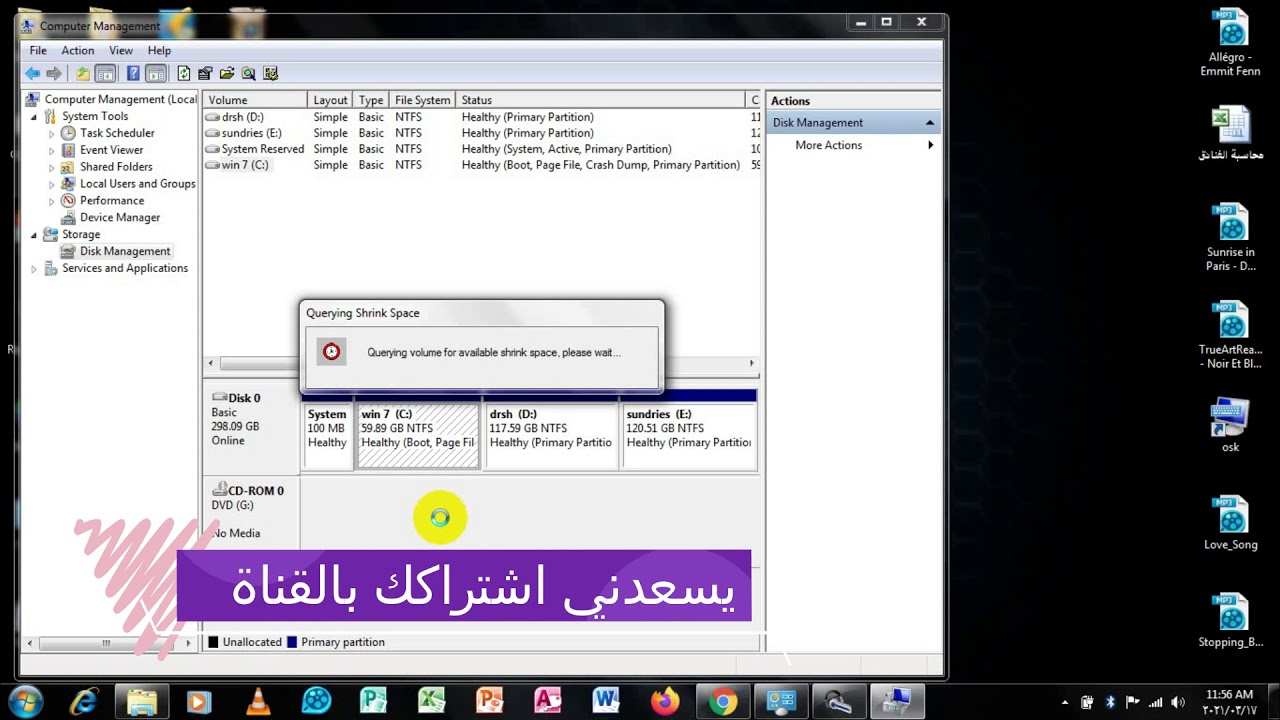Open the Windows Start button
Screen dimensions: 1280x720
click(25, 701)
